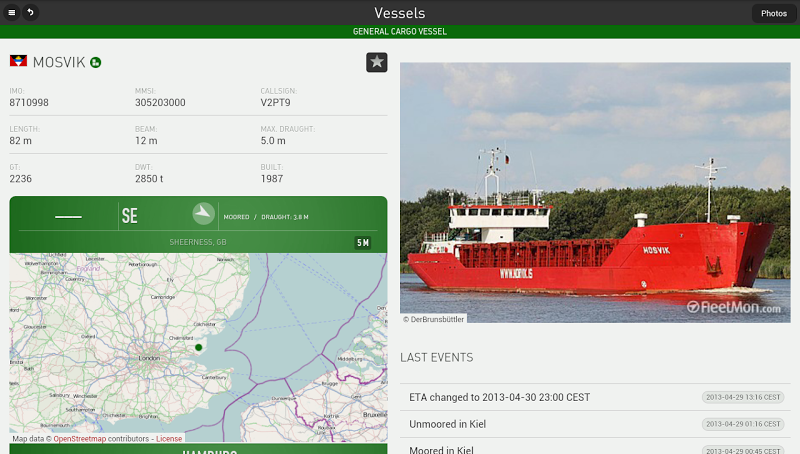Click the heading direction compass icon
The height and width of the screenshot is (454, 800).
[x=203, y=214]
